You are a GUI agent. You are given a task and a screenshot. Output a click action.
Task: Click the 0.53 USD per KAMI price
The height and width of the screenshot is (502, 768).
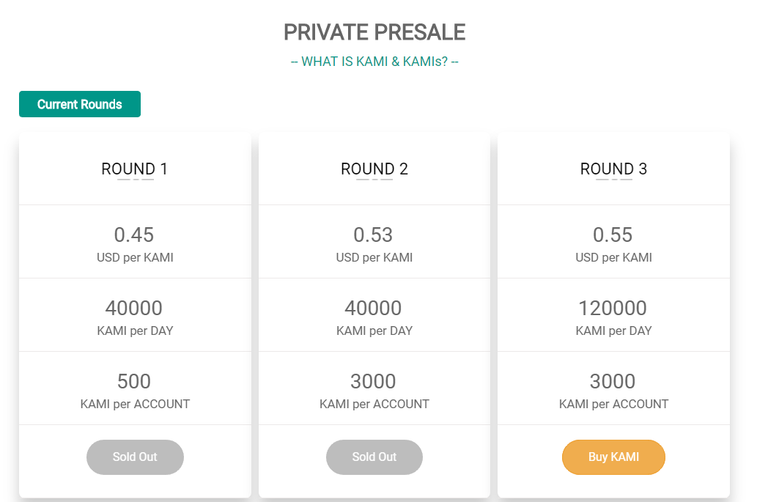point(374,243)
